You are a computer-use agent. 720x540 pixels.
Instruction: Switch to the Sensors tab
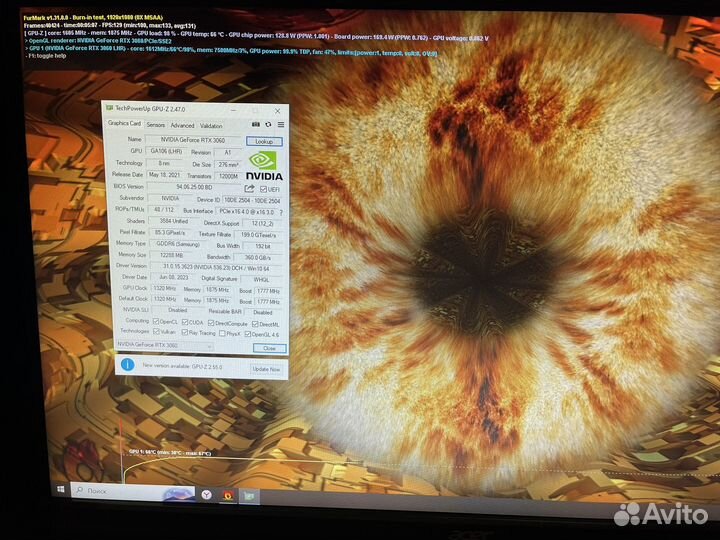coord(156,125)
